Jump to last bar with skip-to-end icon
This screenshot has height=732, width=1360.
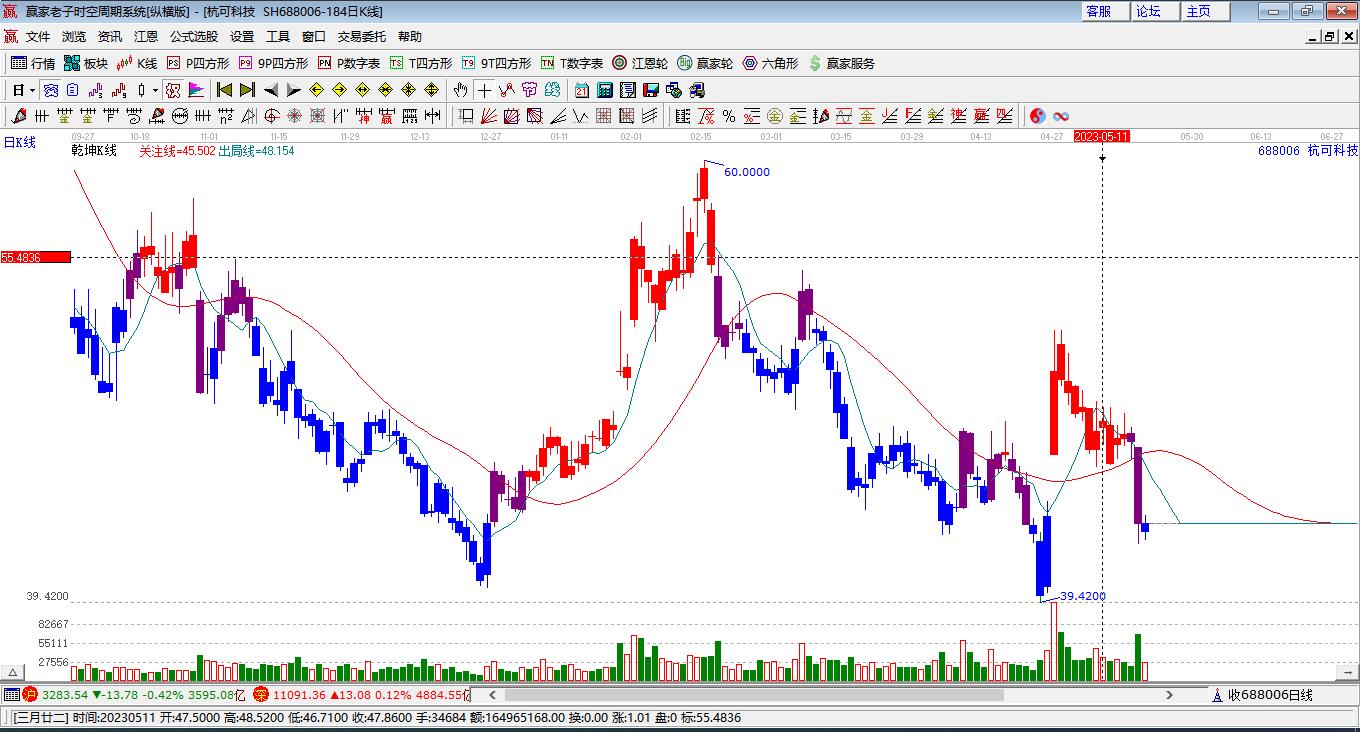pyautogui.click(x=248, y=90)
